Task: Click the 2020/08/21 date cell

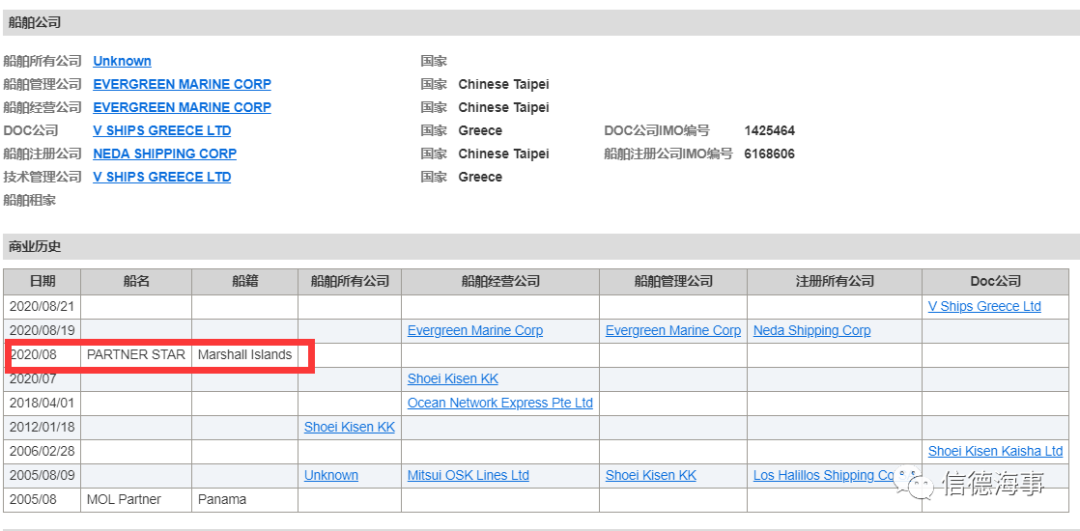Action: [42, 306]
